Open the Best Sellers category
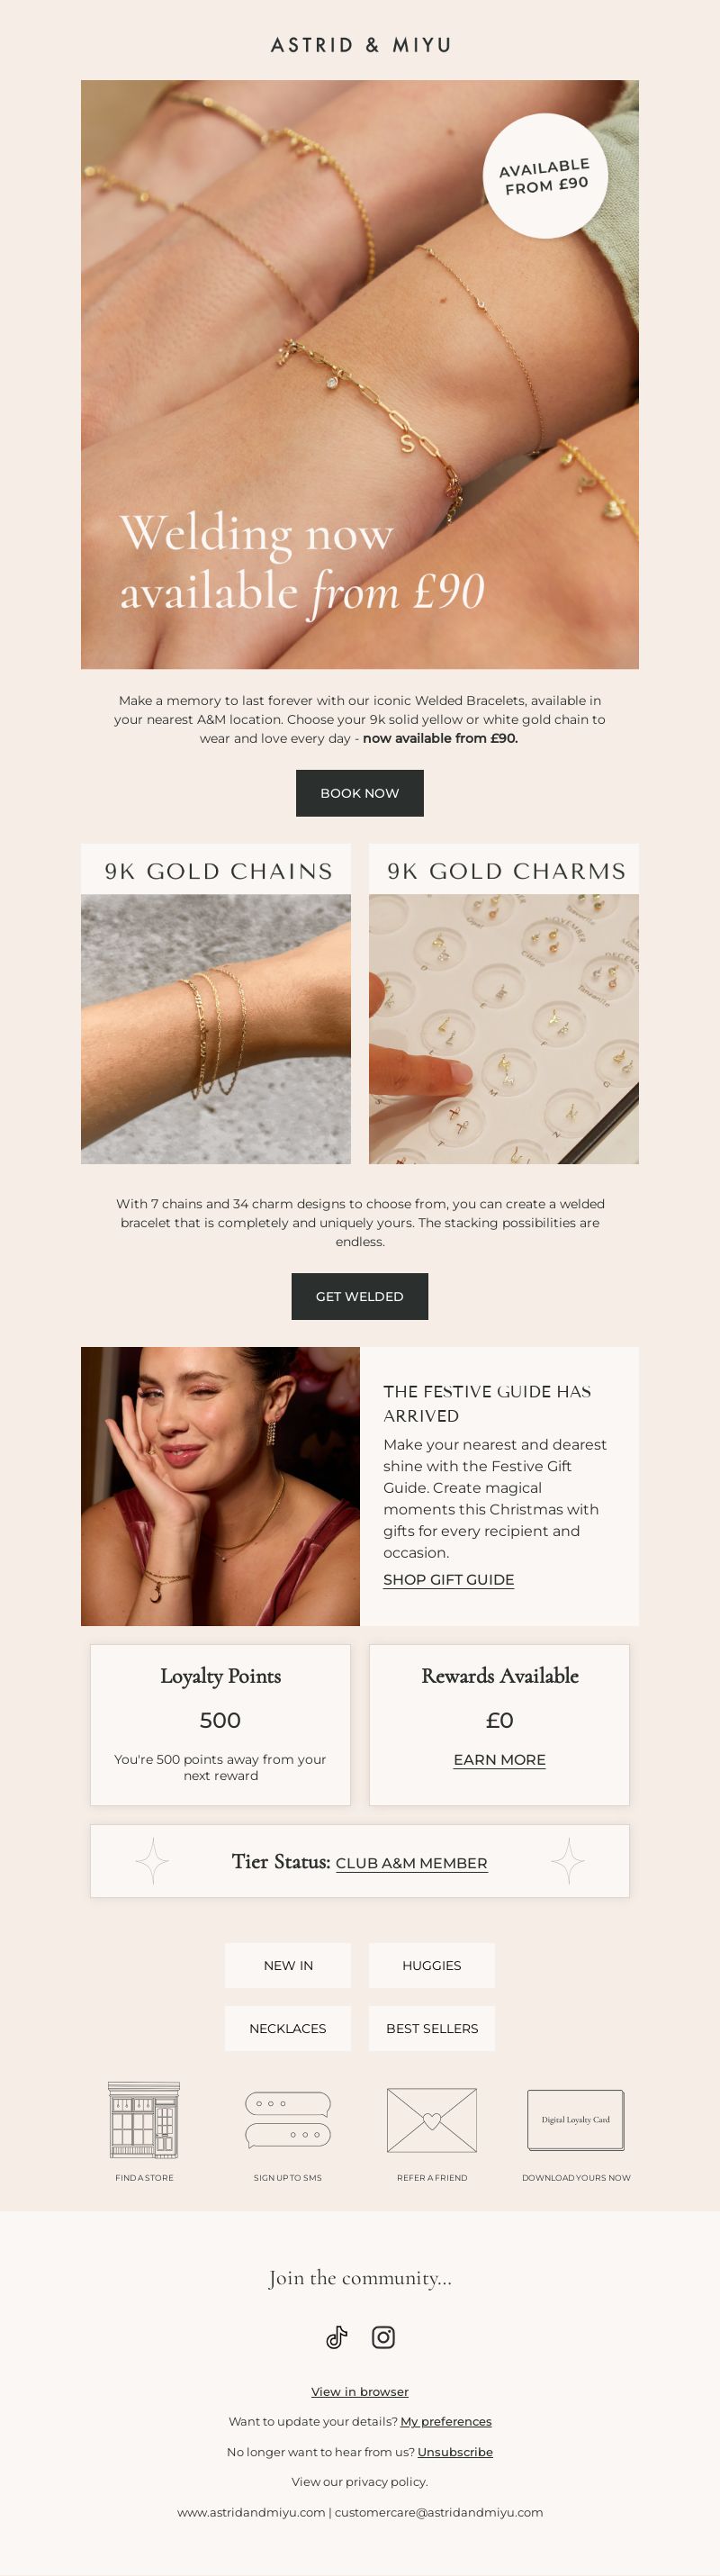The image size is (720, 2576). 432,2028
